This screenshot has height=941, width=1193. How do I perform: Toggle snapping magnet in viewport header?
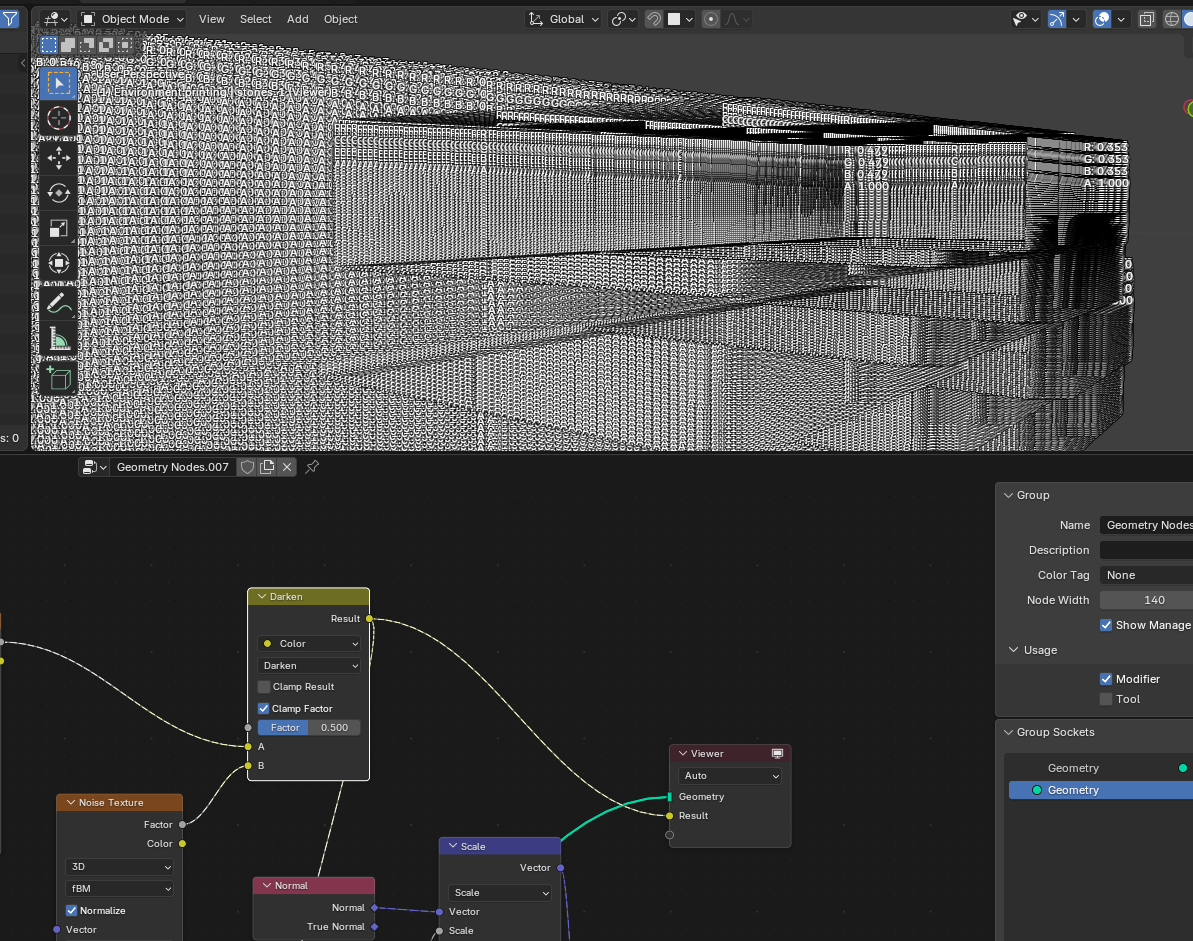[653, 19]
